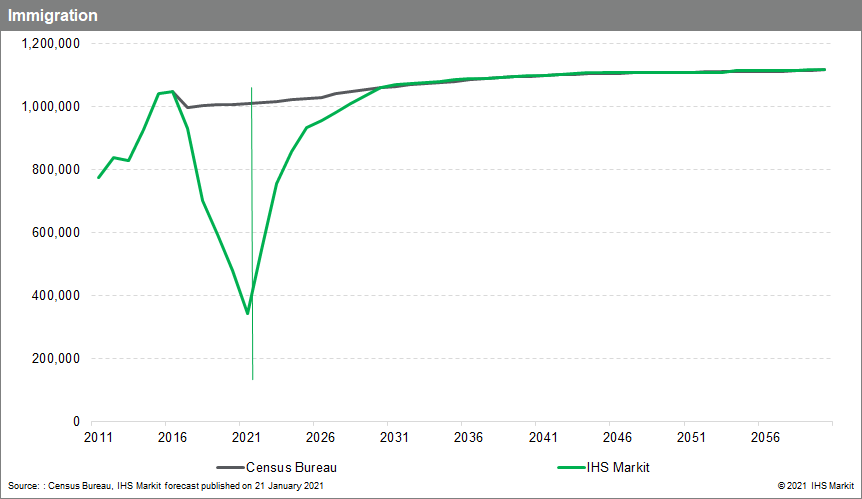The width and height of the screenshot is (862, 499).
Task: Select the 2031 x-axis tick label
Action: point(395,438)
